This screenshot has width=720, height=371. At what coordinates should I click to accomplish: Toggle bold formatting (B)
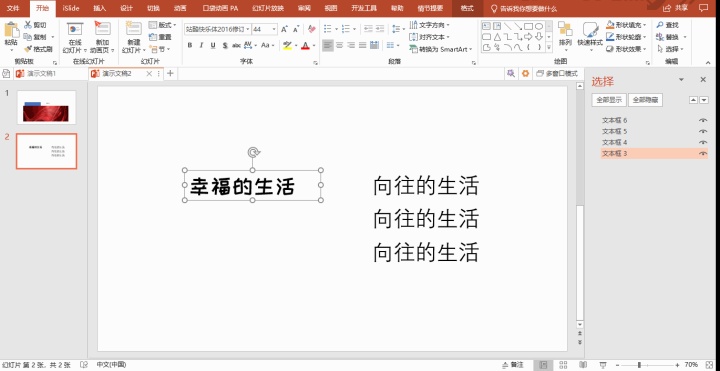coord(190,45)
